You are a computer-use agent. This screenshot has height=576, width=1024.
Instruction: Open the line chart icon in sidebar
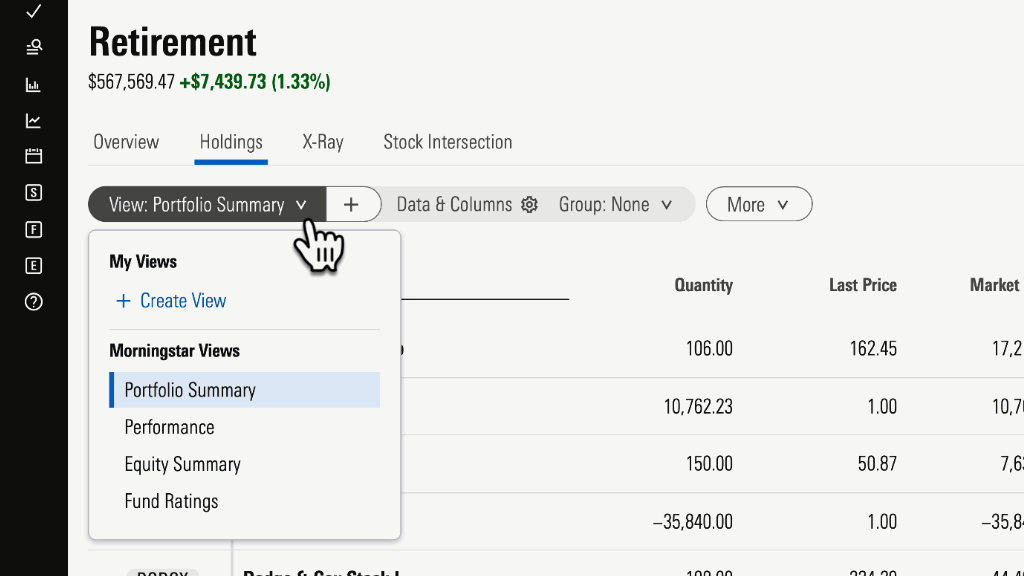coord(34,121)
